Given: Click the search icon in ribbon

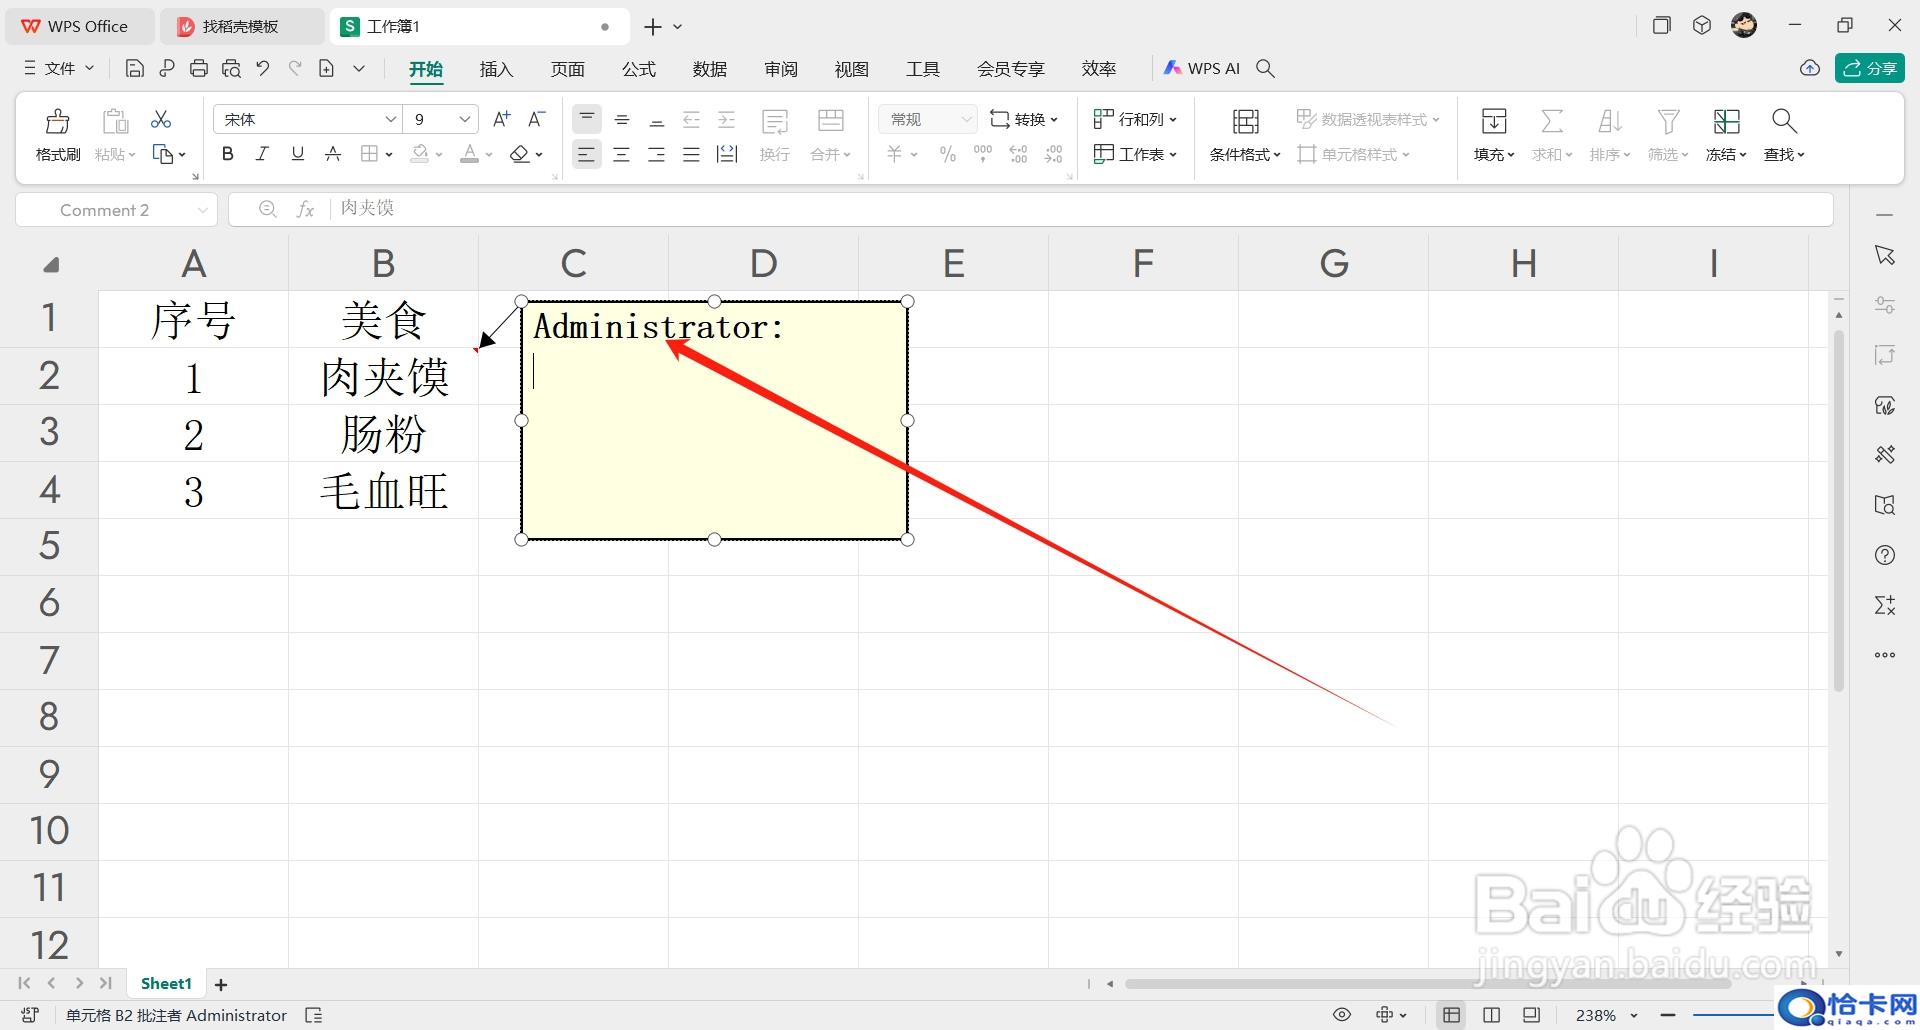Looking at the screenshot, I should coord(1266,68).
